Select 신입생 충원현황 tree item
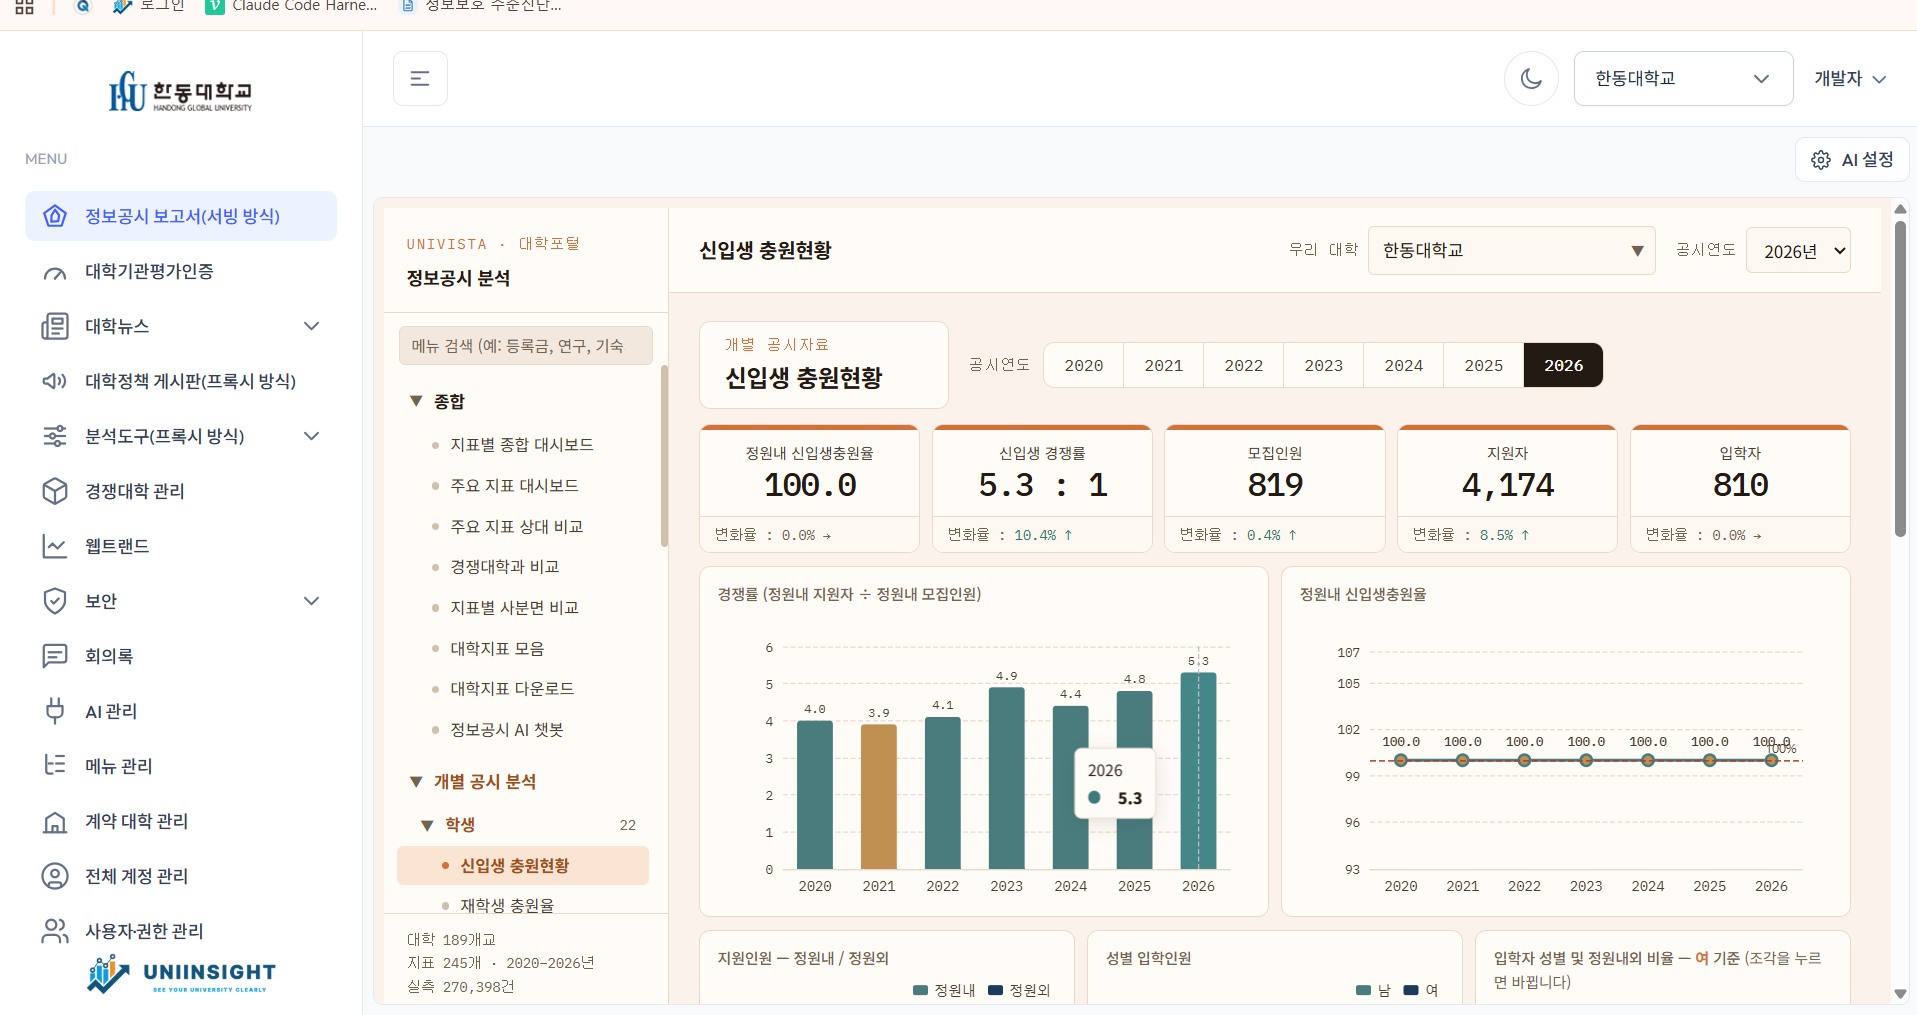This screenshot has width=1917, height=1015. click(523, 866)
